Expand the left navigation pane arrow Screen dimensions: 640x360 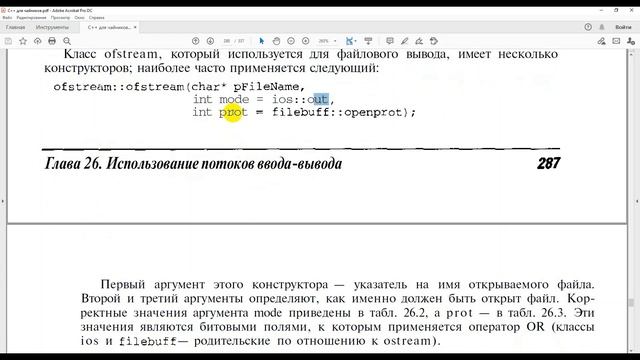pyautogui.click(x=3, y=201)
